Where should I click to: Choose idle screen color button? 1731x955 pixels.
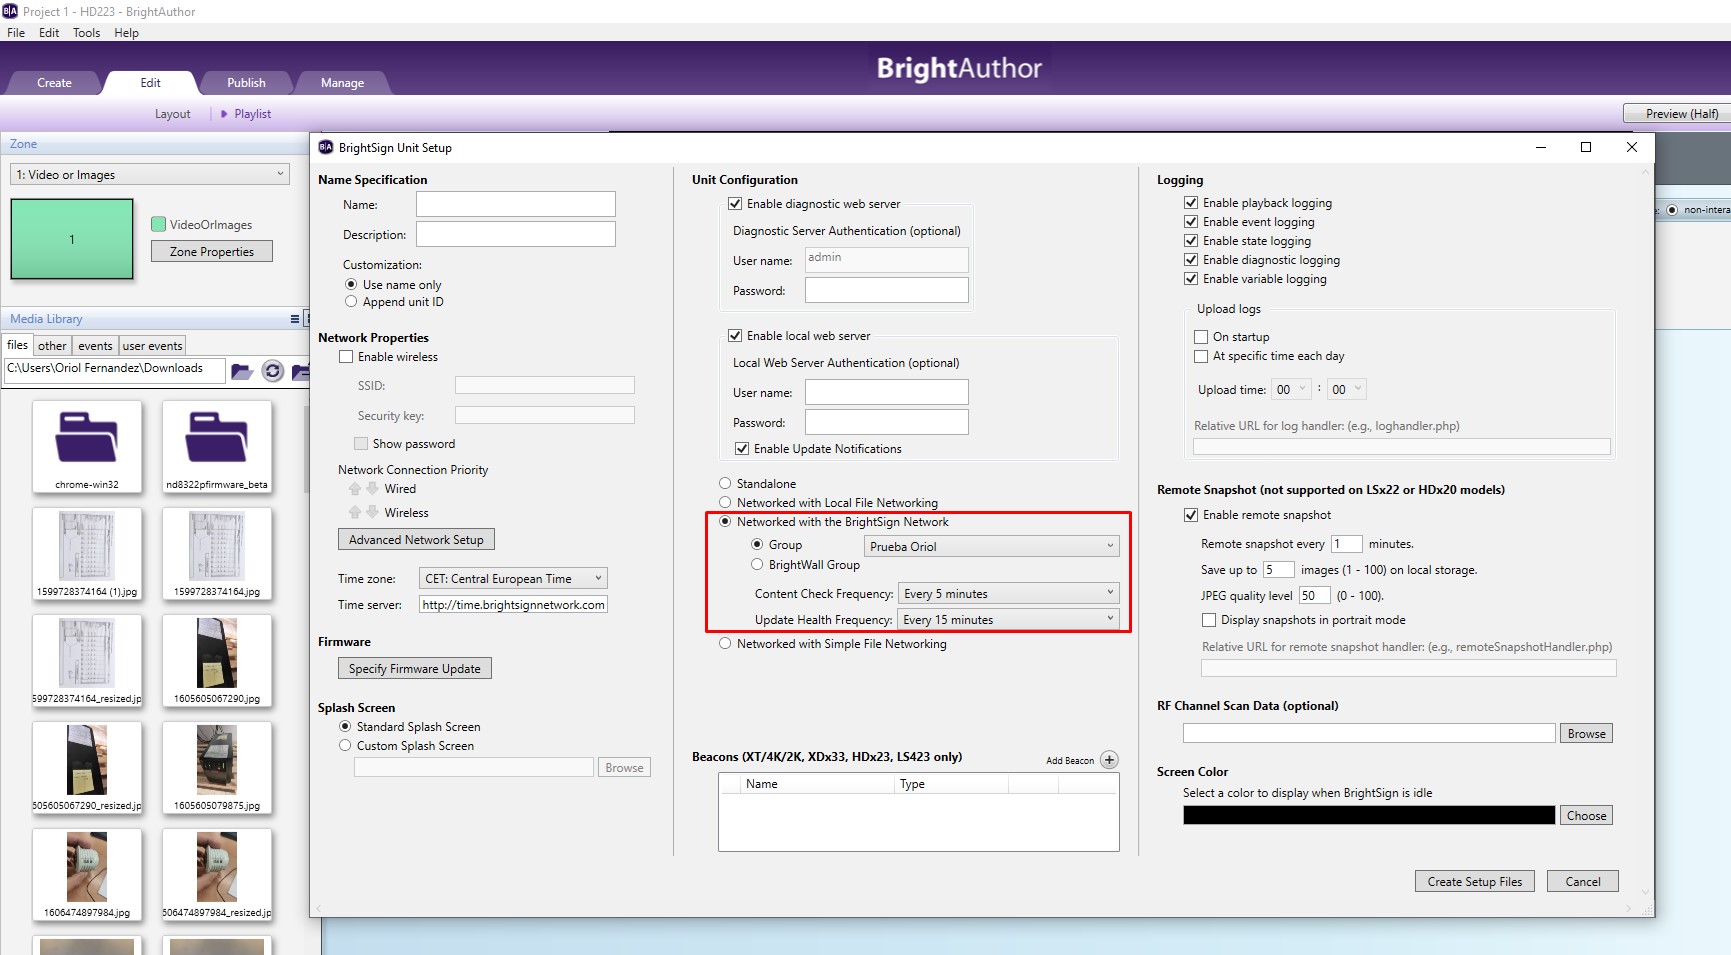tap(1586, 816)
